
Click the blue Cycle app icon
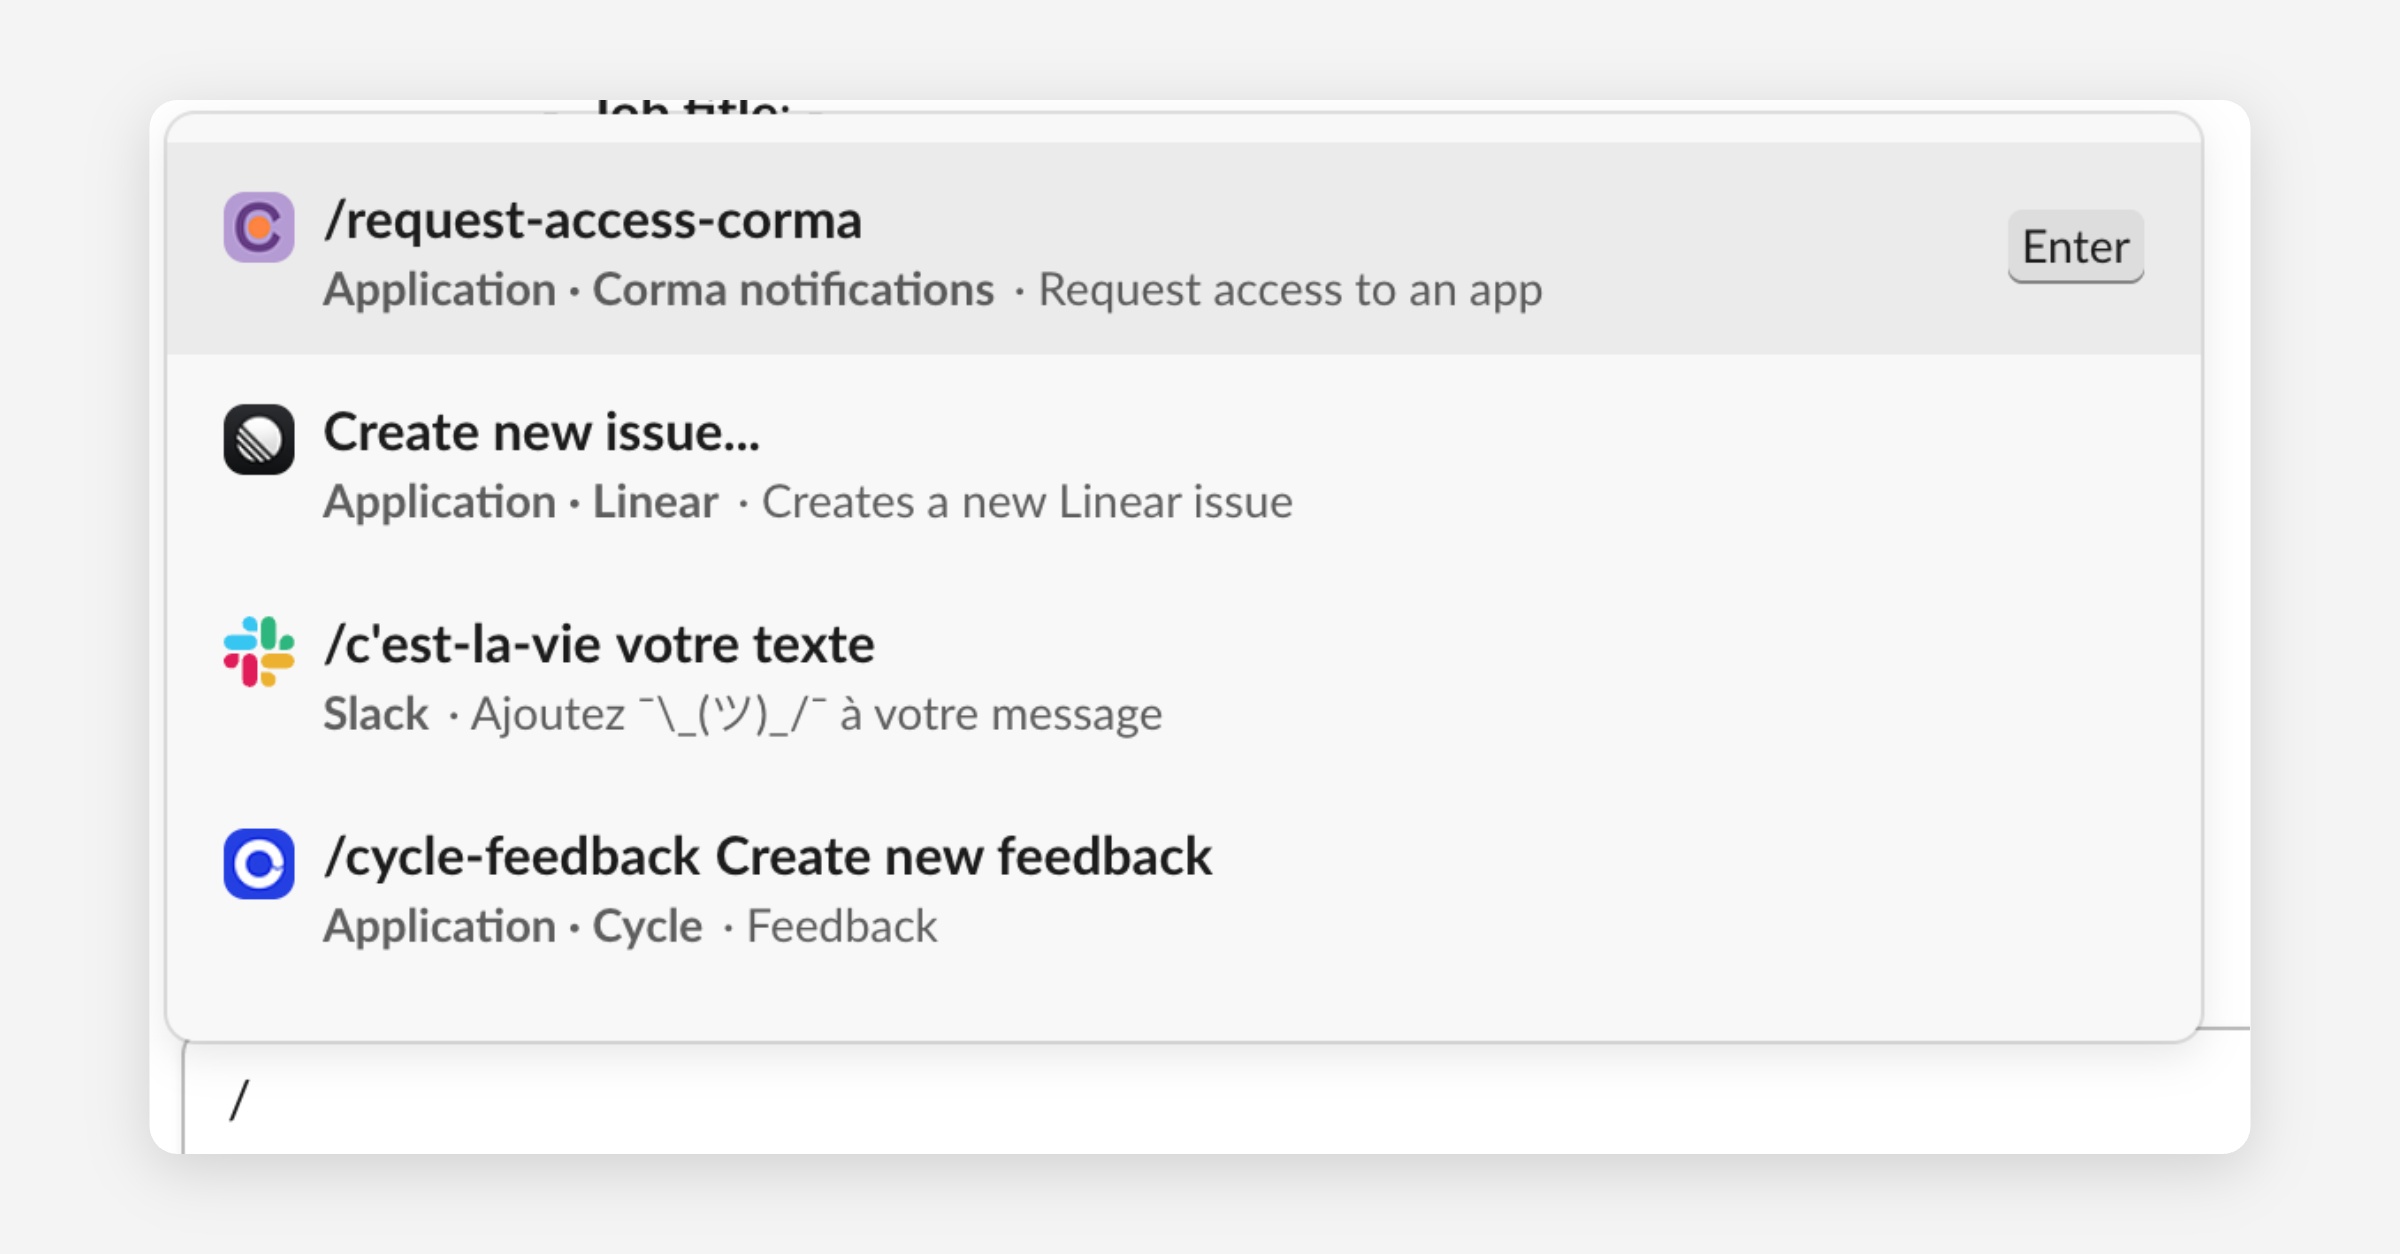point(258,864)
